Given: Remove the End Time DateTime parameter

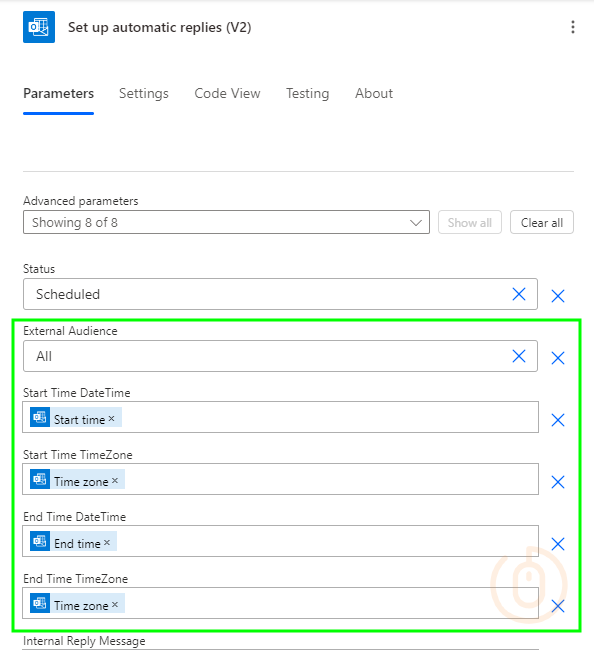Looking at the screenshot, I should pyautogui.click(x=558, y=544).
